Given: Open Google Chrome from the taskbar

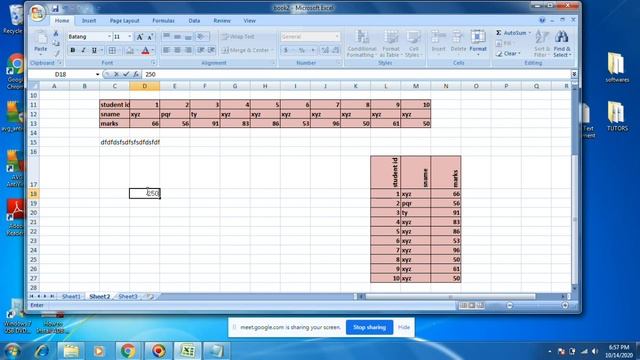Looking at the screenshot, I should [x=128, y=351].
